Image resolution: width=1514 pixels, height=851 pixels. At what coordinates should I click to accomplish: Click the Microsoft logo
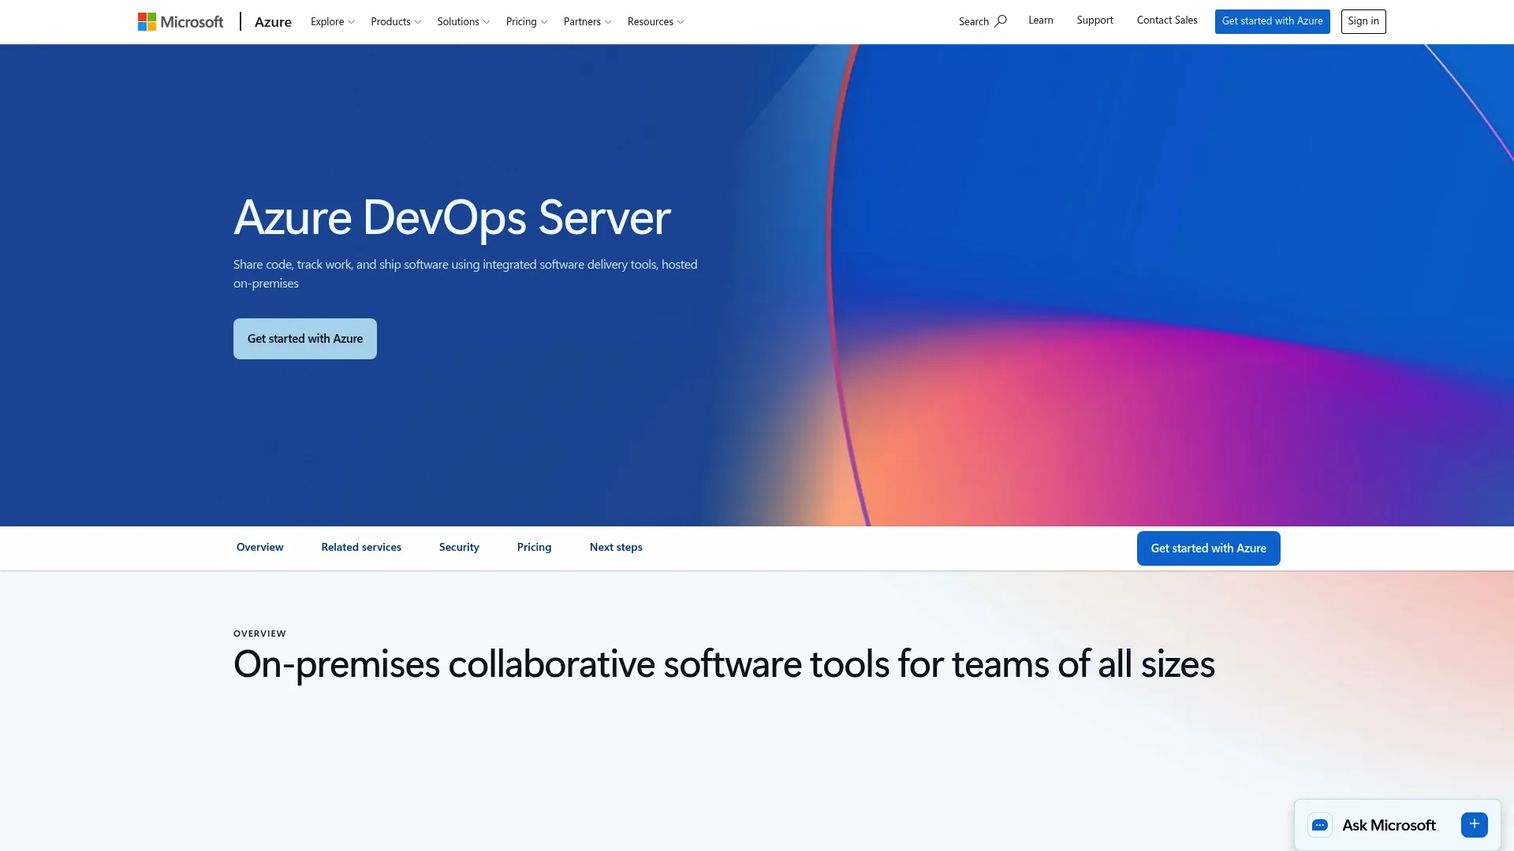(x=180, y=21)
